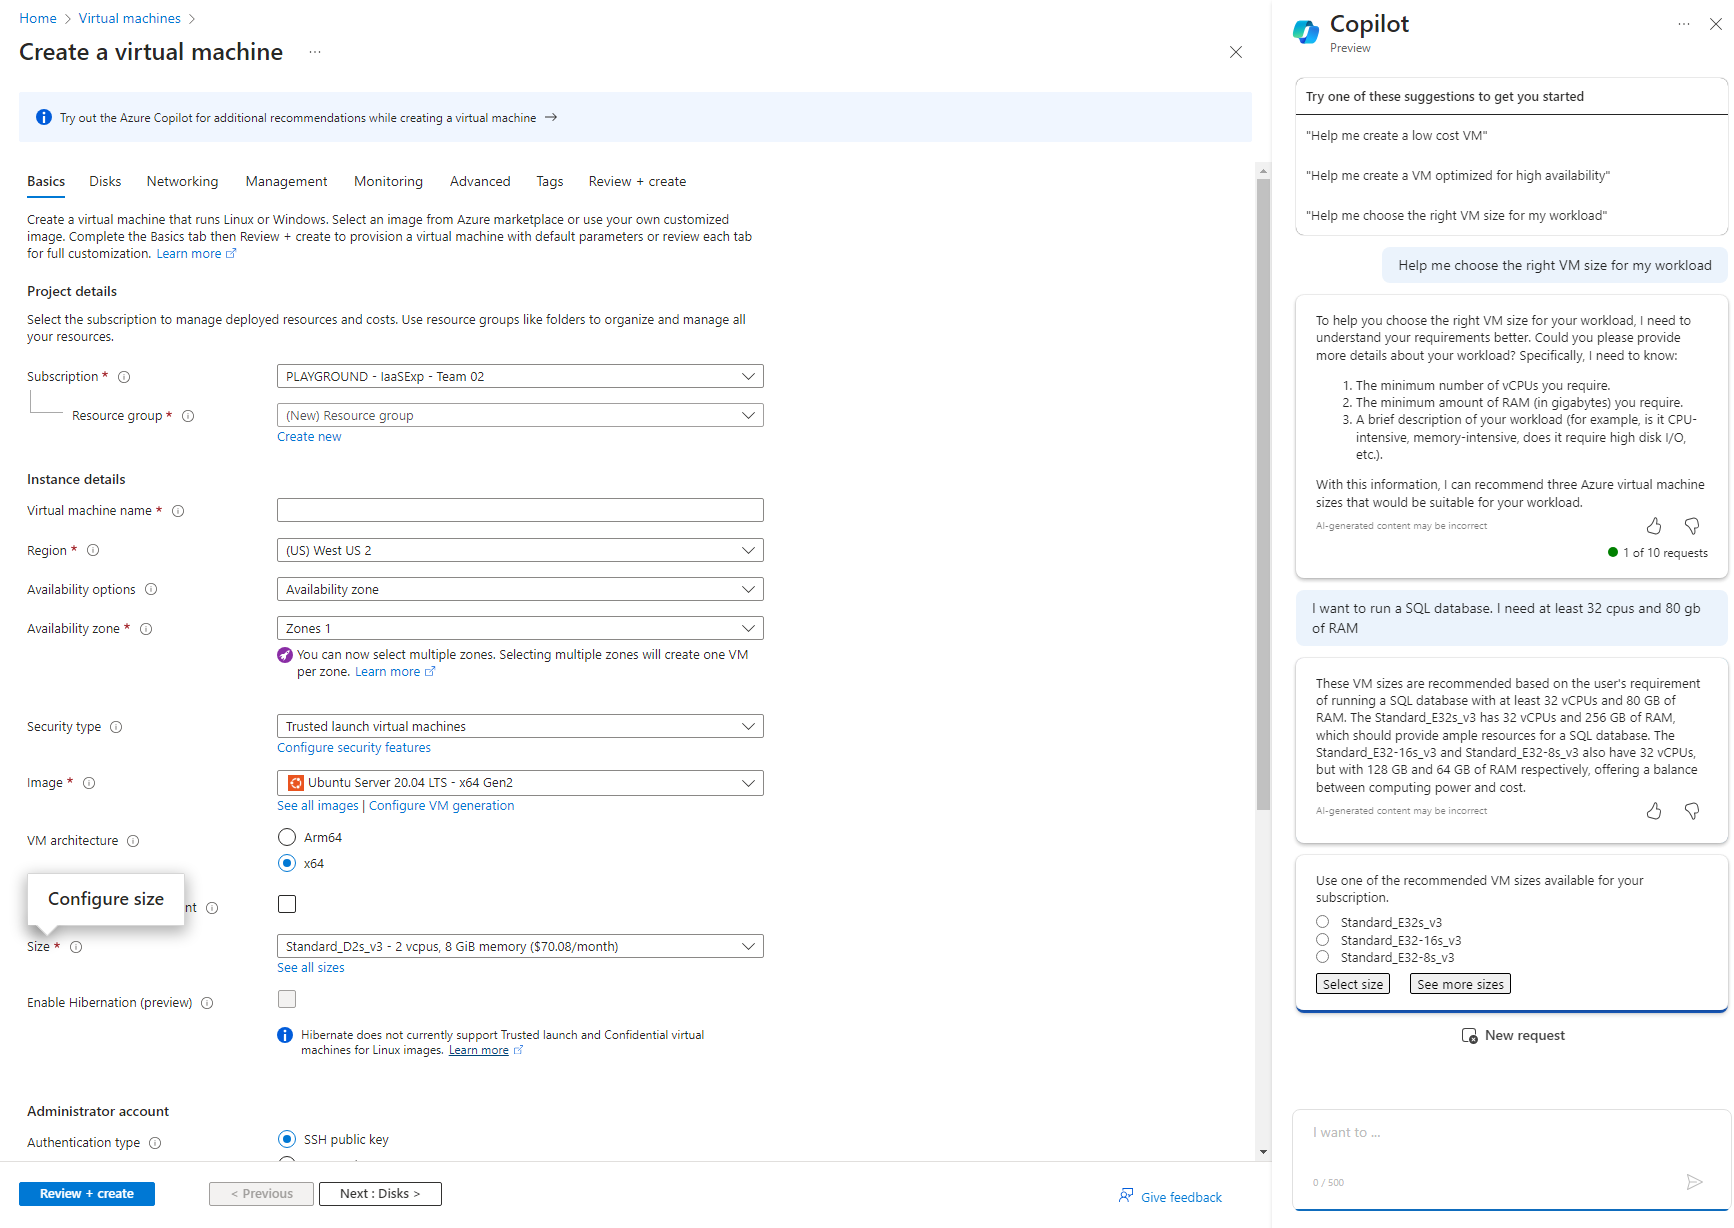Select x64 VM architecture
The height and width of the screenshot is (1228, 1734).
pos(287,863)
